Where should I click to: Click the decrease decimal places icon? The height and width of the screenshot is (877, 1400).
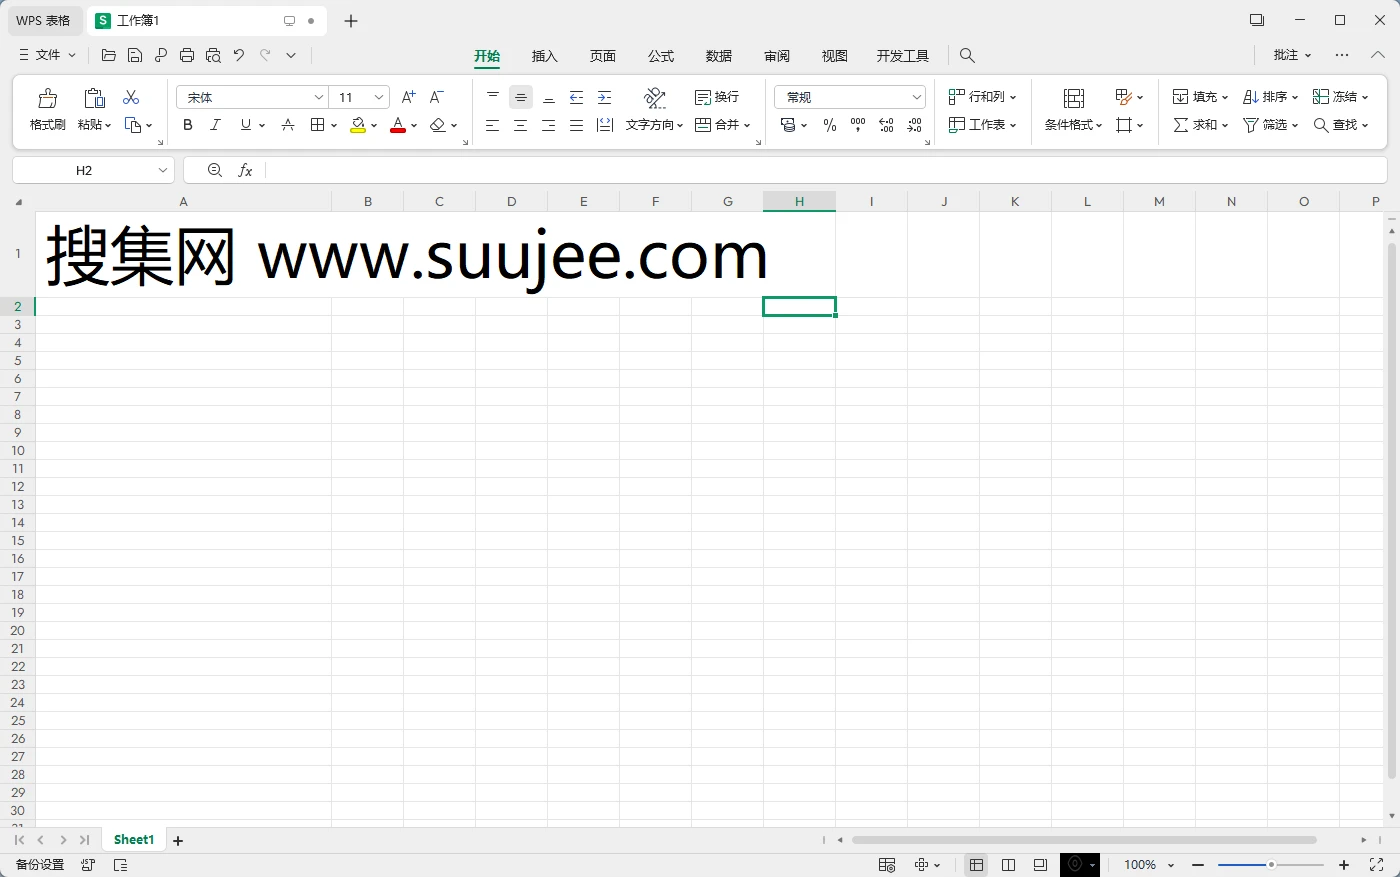pyautogui.click(x=914, y=125)
